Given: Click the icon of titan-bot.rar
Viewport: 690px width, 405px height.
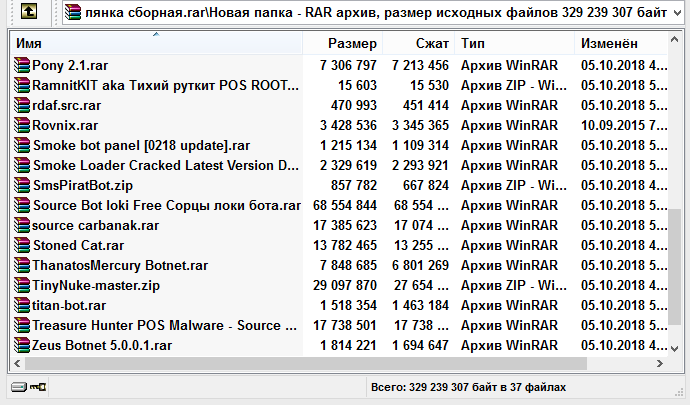Looking at the screenshot, I should [x=22, y=306].
